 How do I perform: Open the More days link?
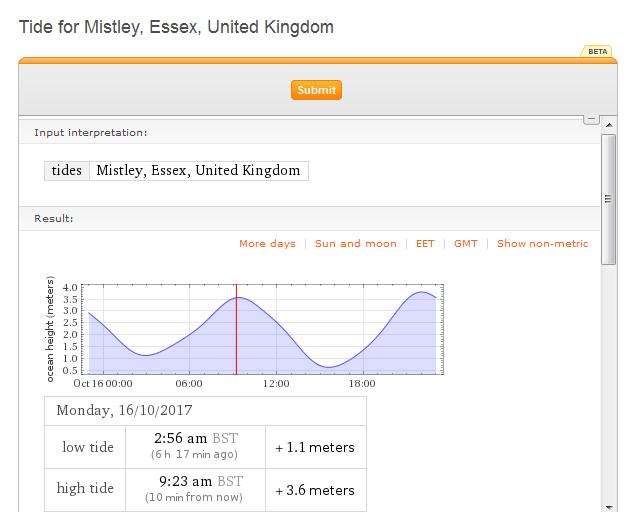click(267, 243)
